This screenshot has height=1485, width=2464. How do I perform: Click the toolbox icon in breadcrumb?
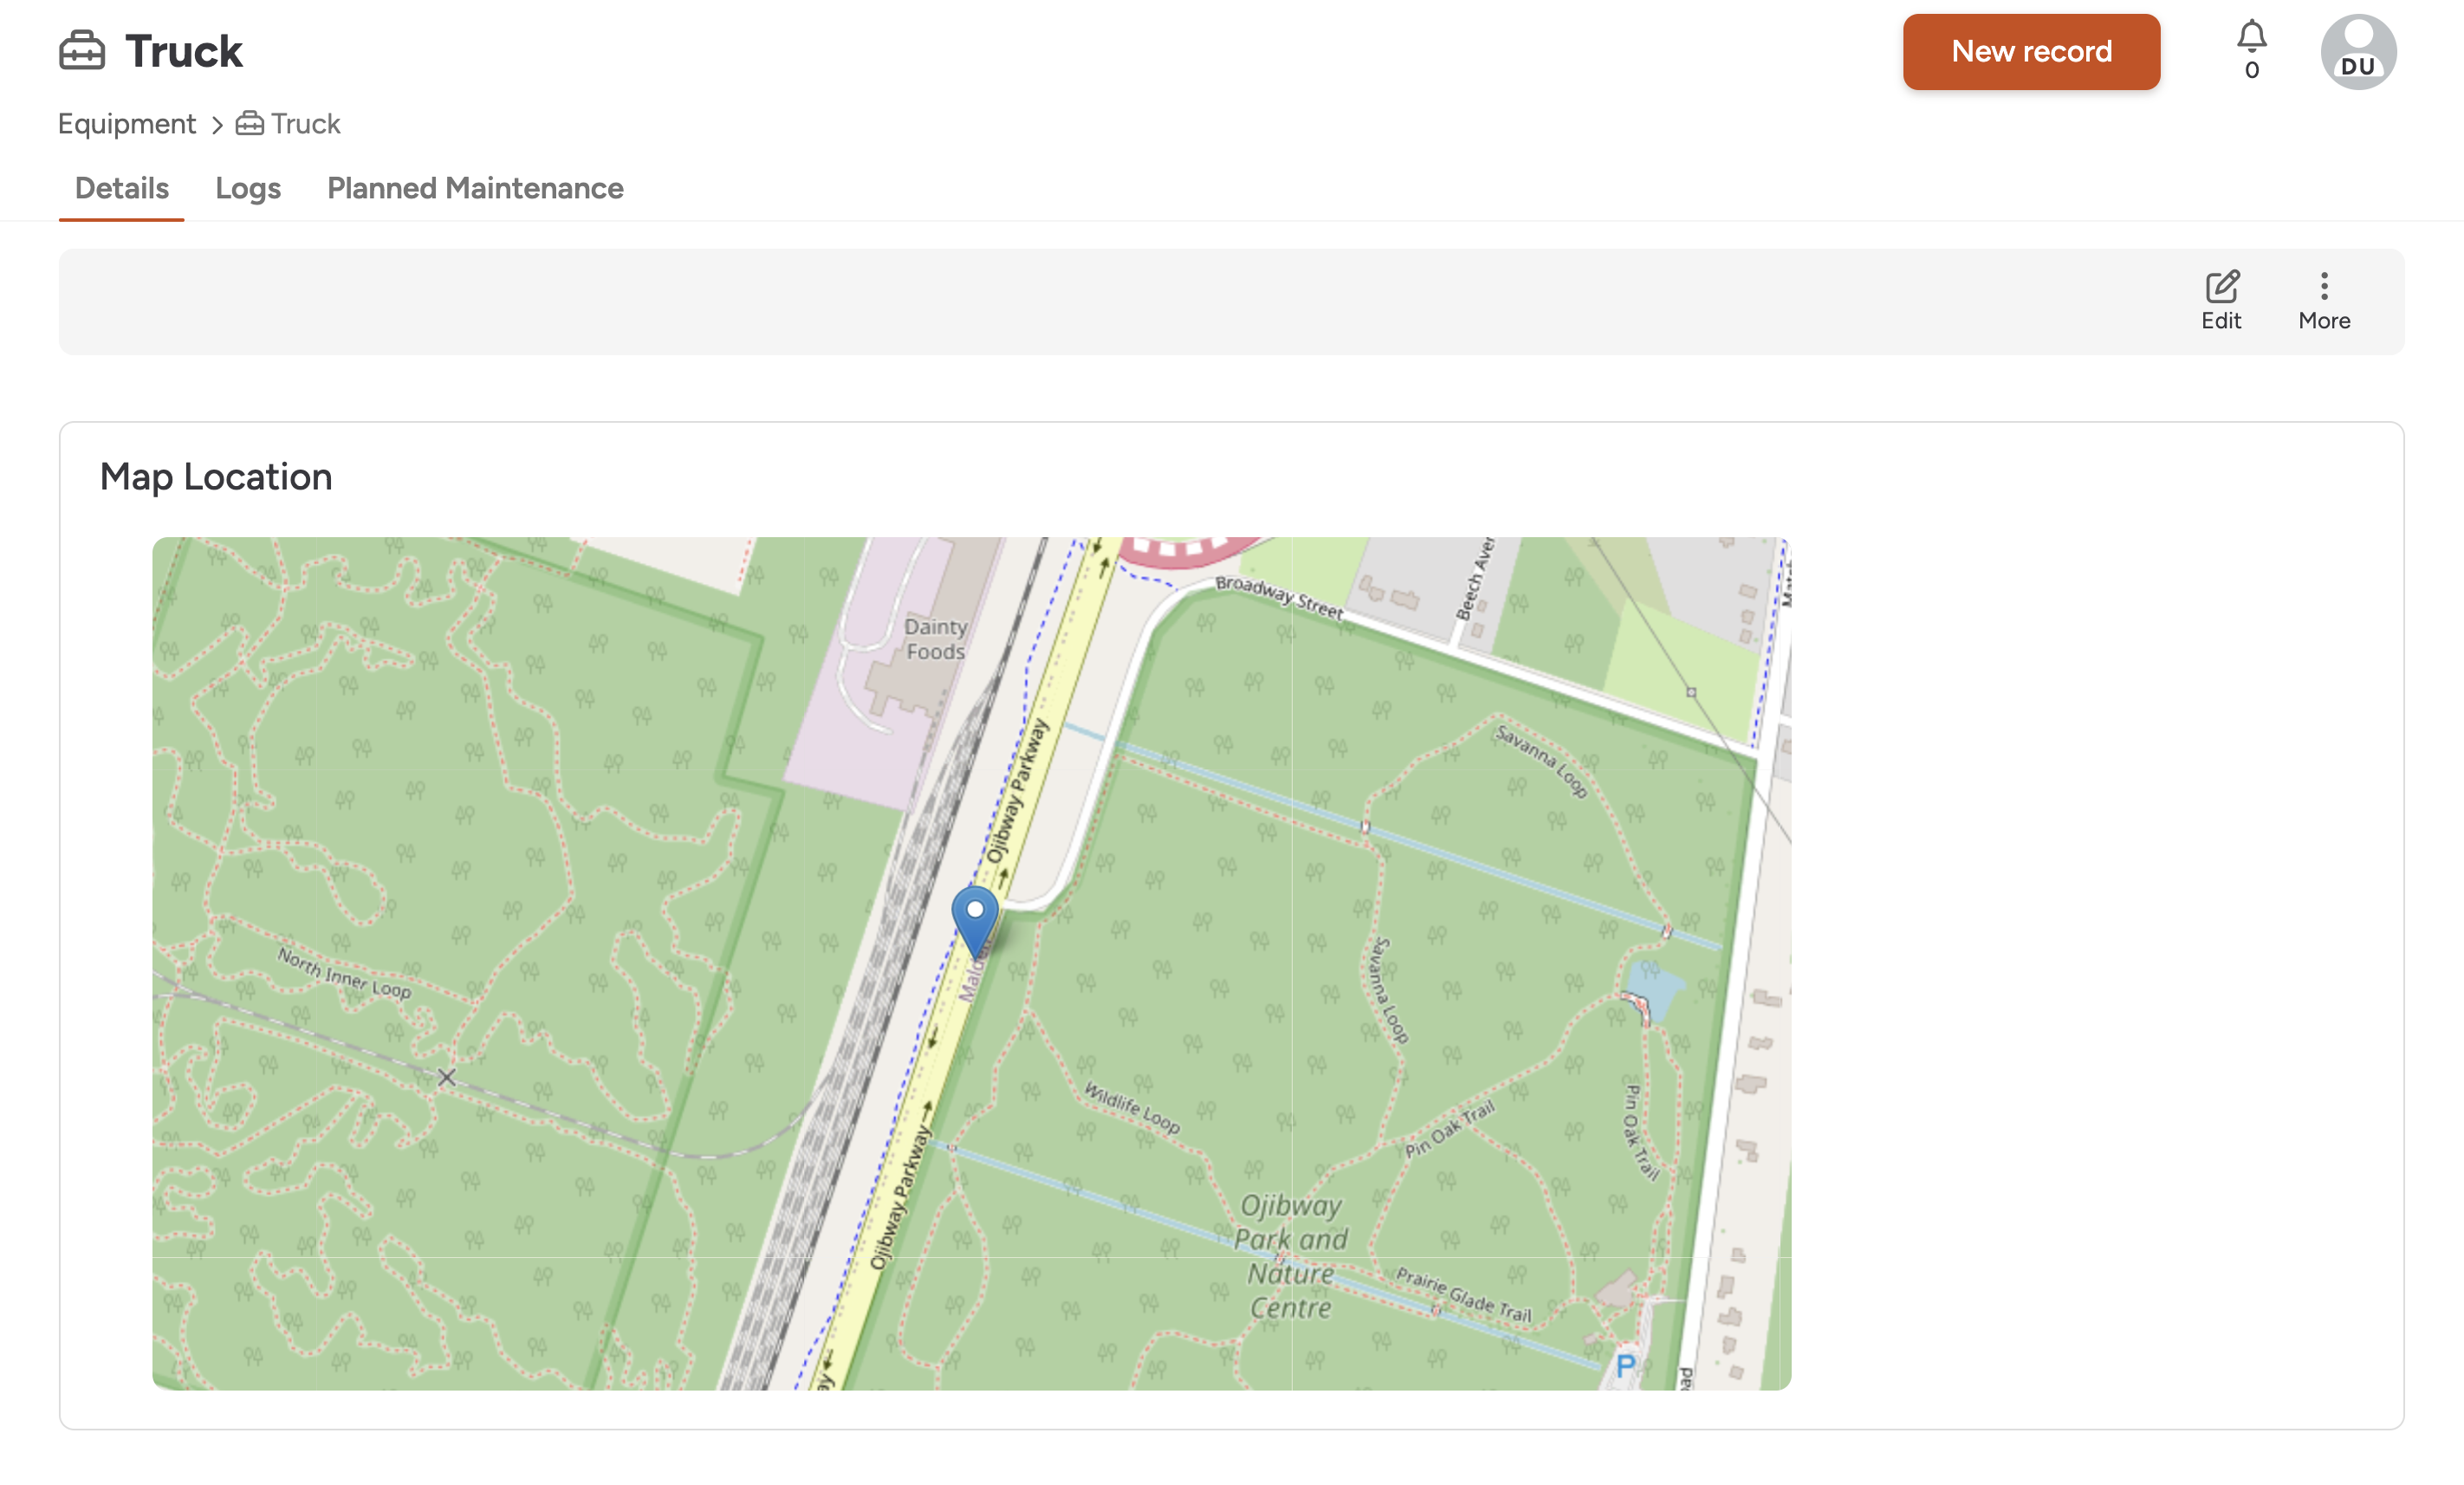click(x=250, y=124)
